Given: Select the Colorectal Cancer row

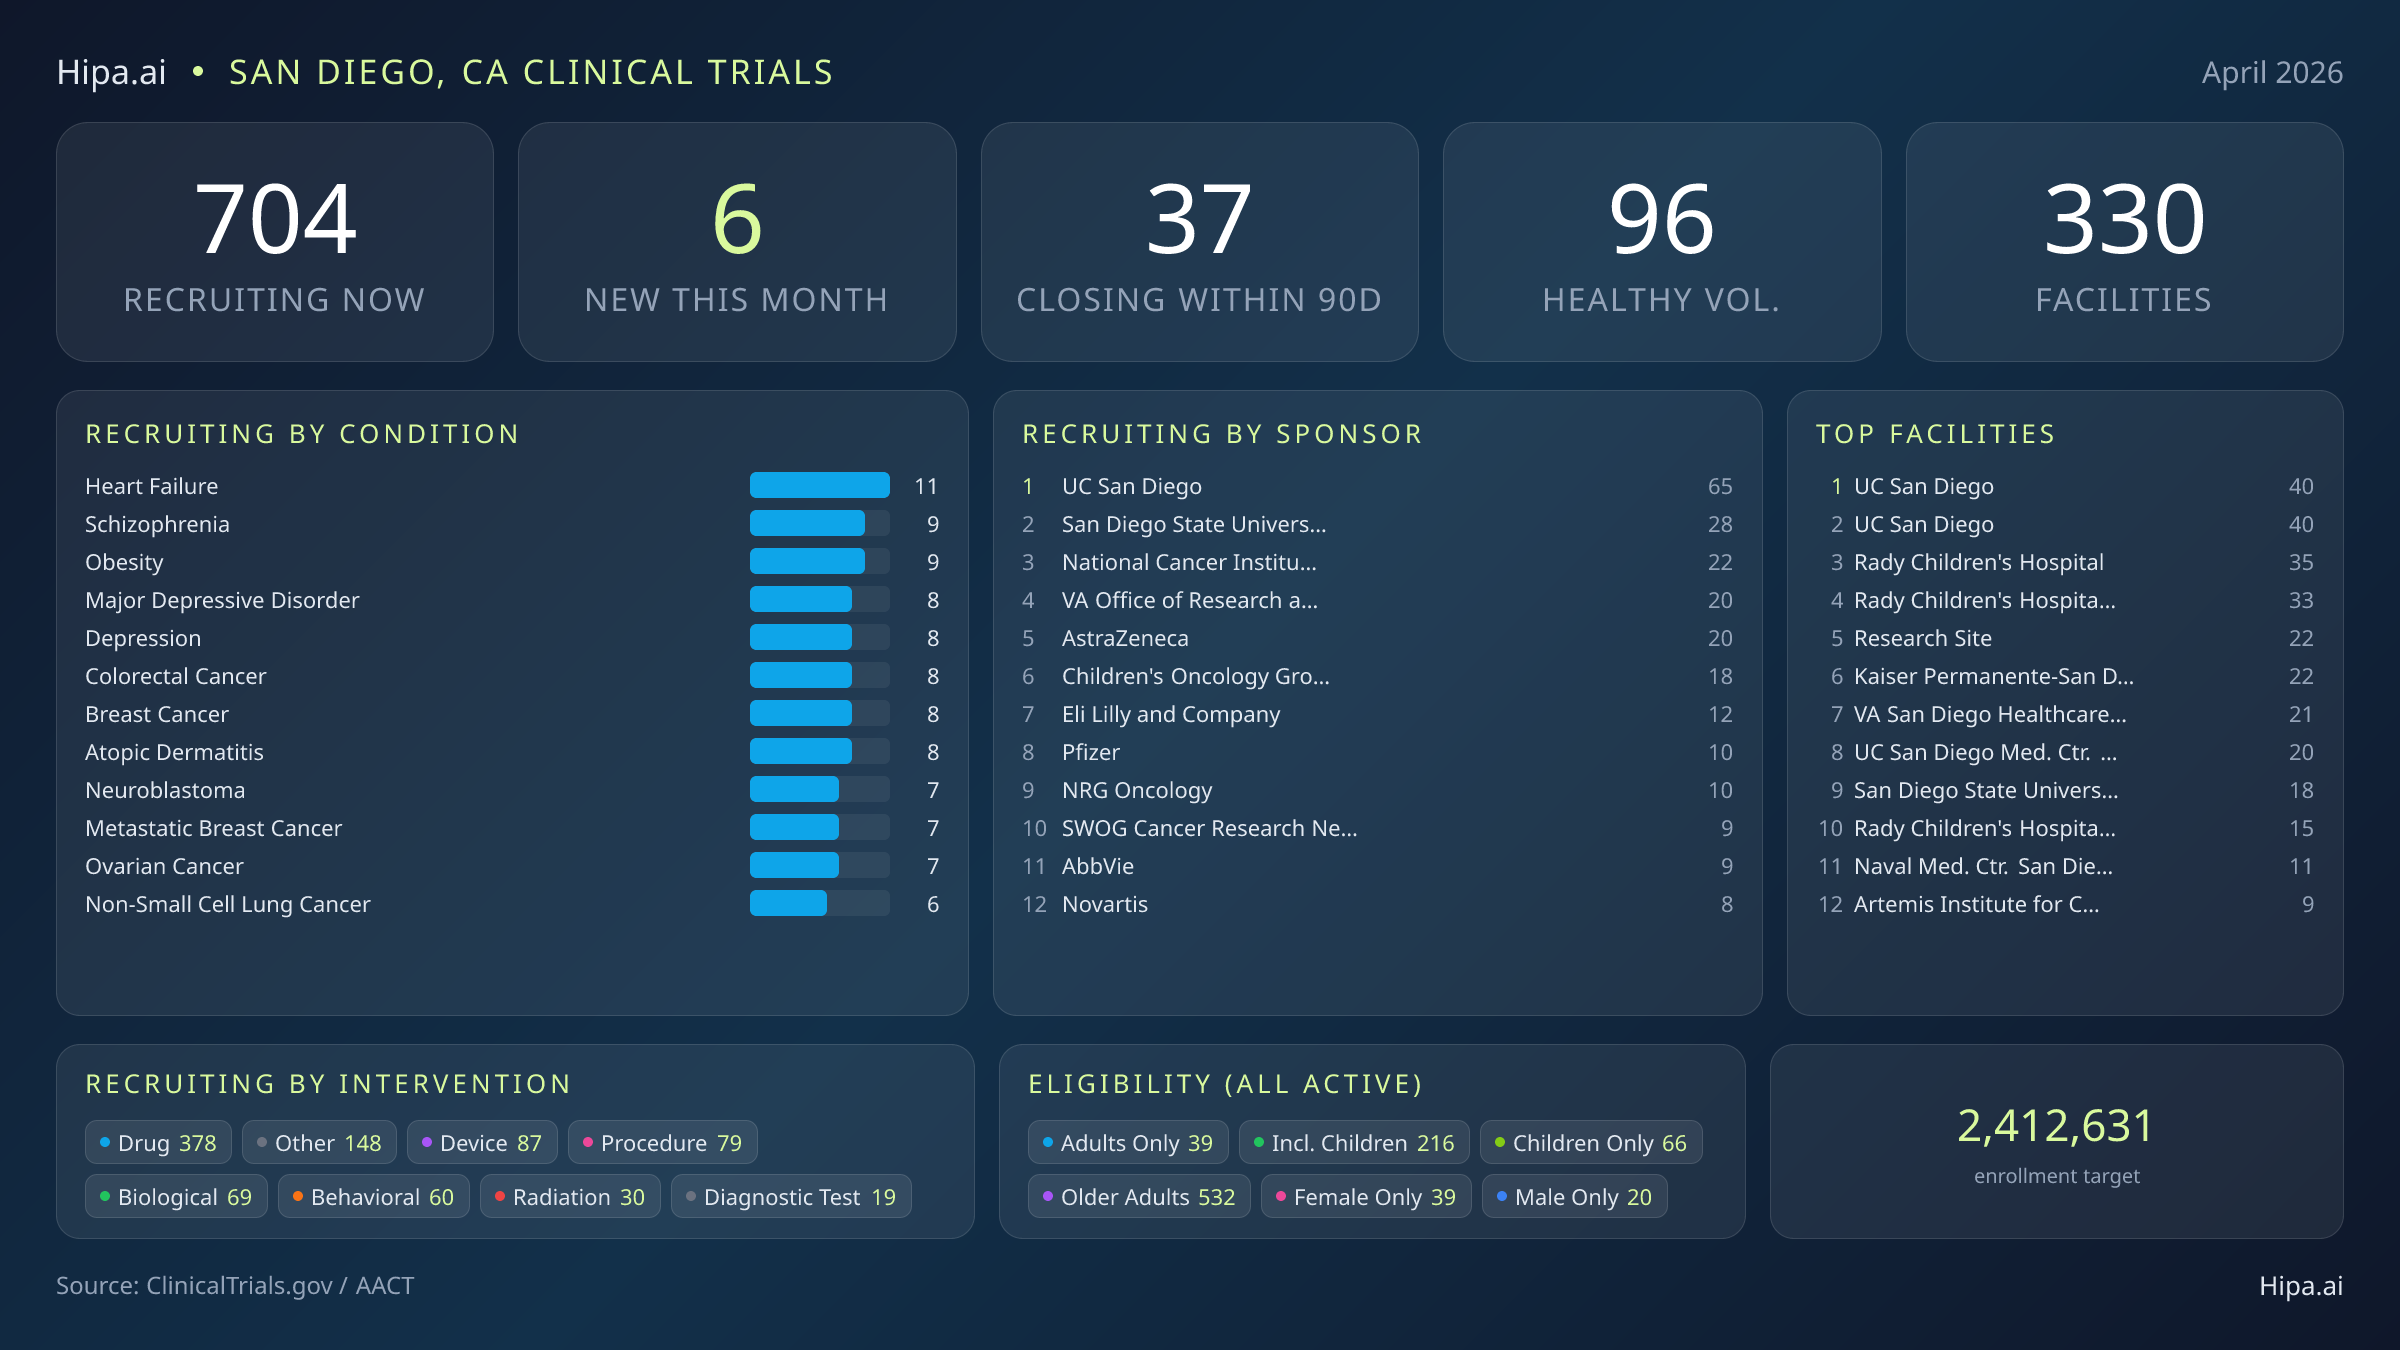Looking at the screenshot, I should (x=512, y=676).
